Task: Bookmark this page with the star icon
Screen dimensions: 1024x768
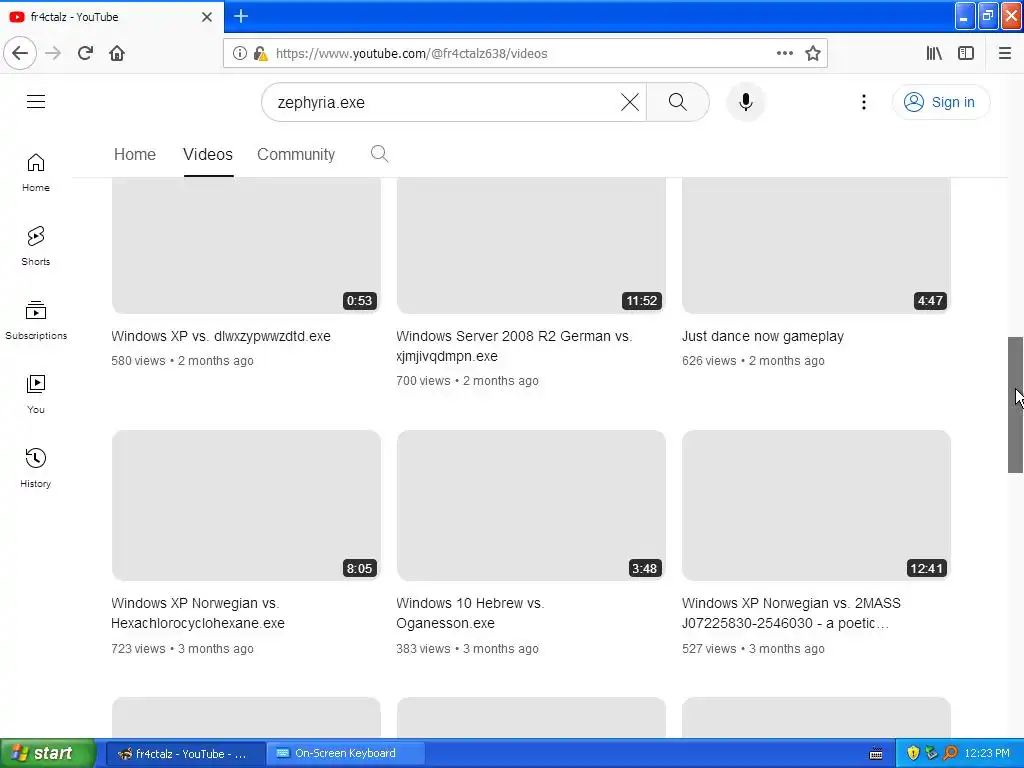Action: coord(812,54)
